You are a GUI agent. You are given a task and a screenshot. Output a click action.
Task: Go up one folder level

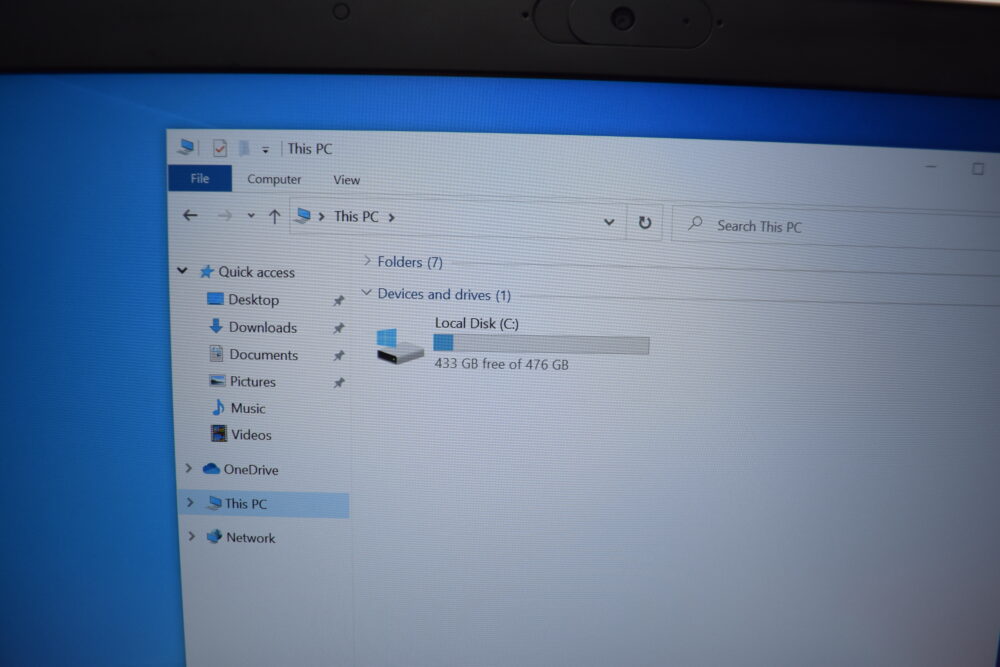(274, 217)
